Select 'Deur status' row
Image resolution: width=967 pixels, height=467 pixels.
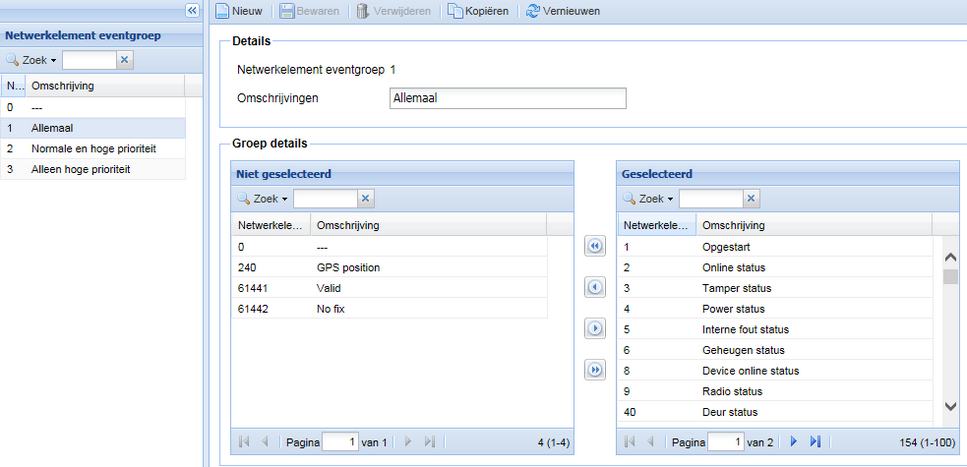tap(775, 411)
